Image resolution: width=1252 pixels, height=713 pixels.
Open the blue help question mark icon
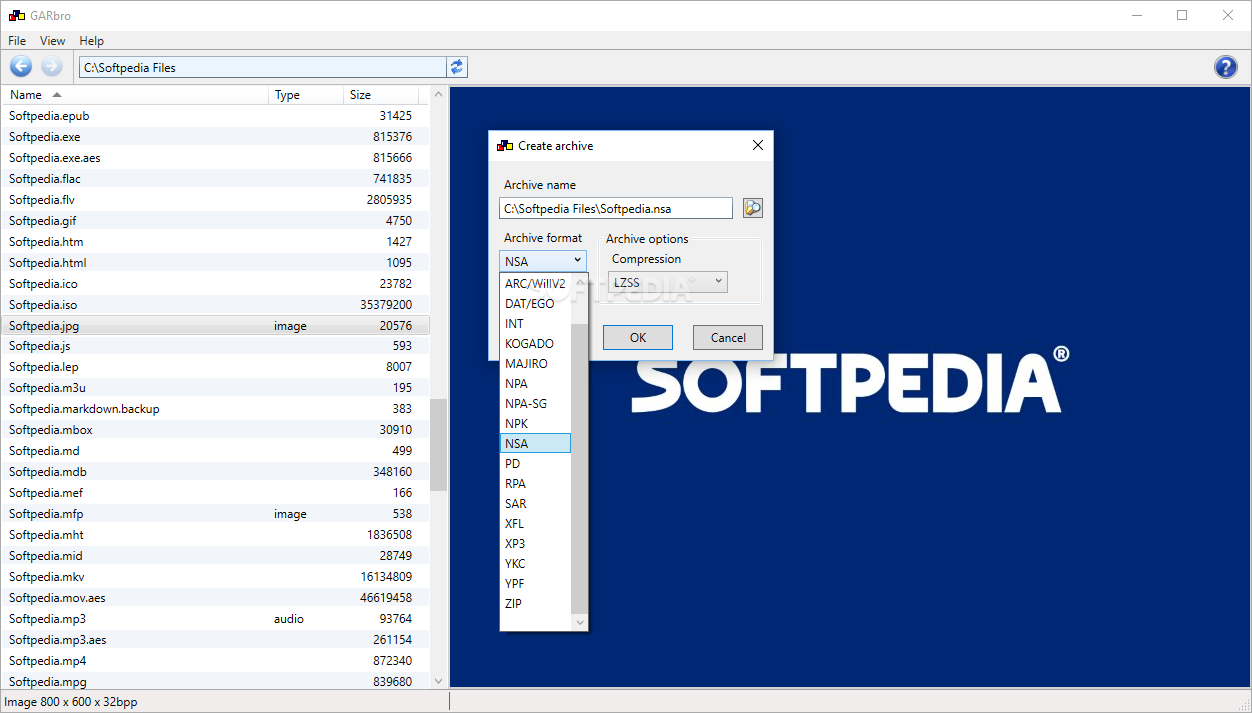pyautogui.click(x=1225, y=67)
